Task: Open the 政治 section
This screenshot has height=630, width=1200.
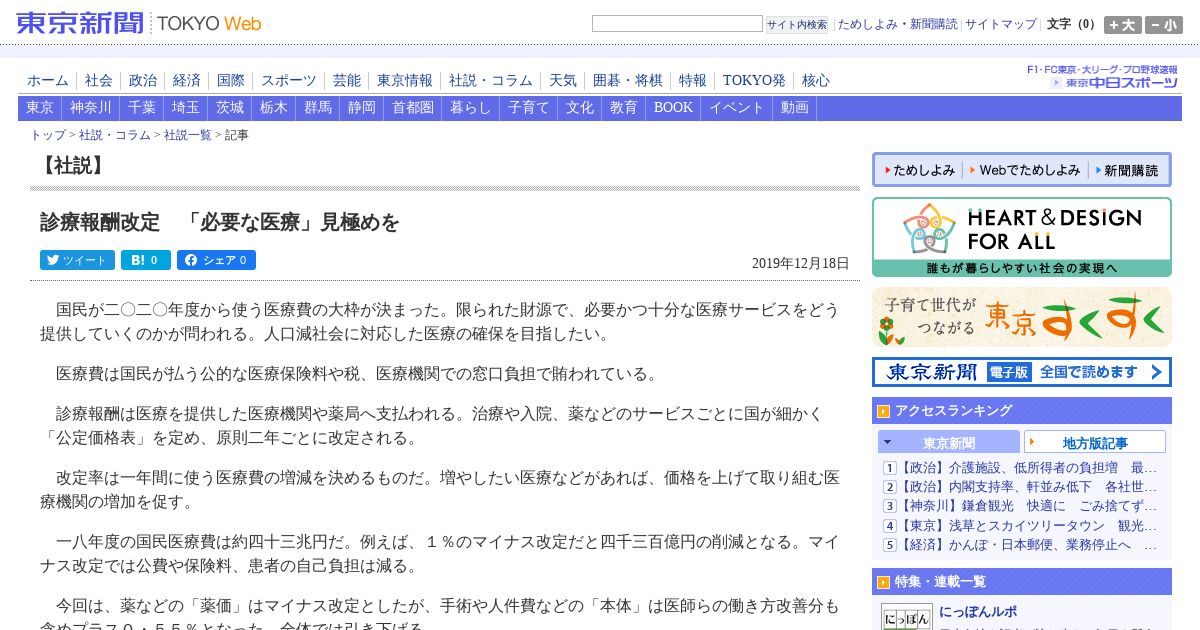Action: [143, 81]
